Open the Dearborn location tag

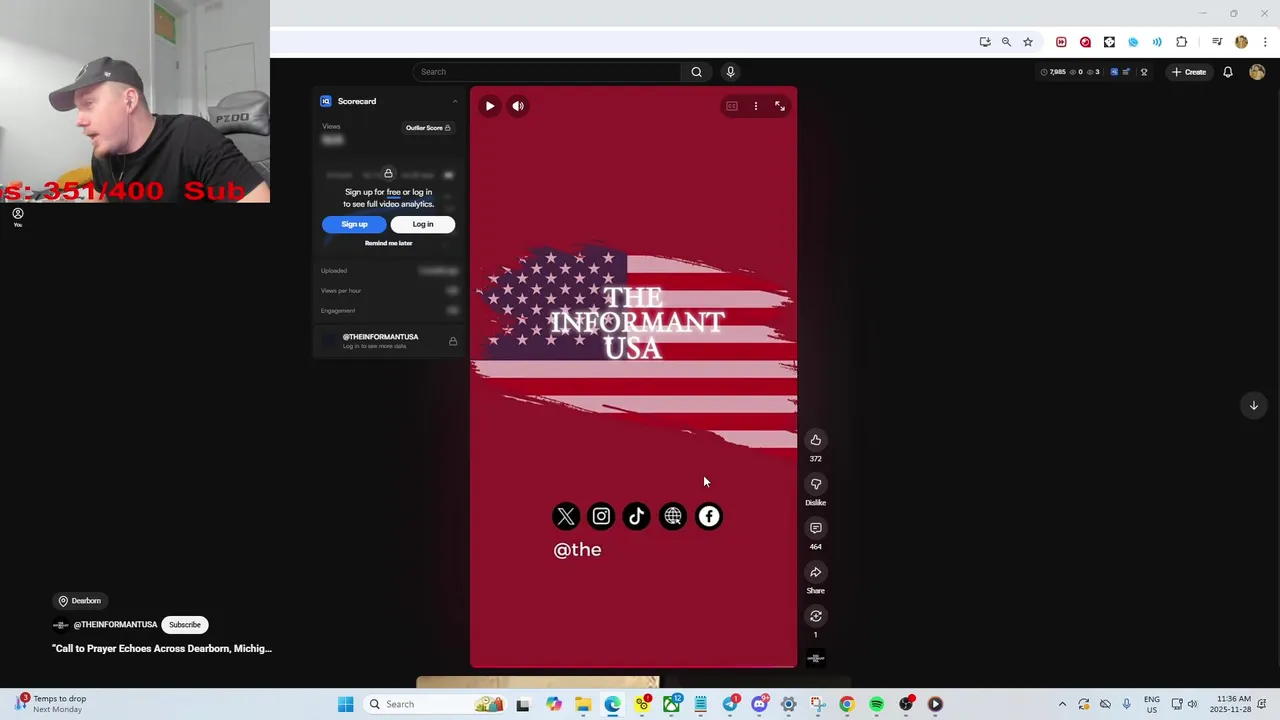[x=80, y=601]
